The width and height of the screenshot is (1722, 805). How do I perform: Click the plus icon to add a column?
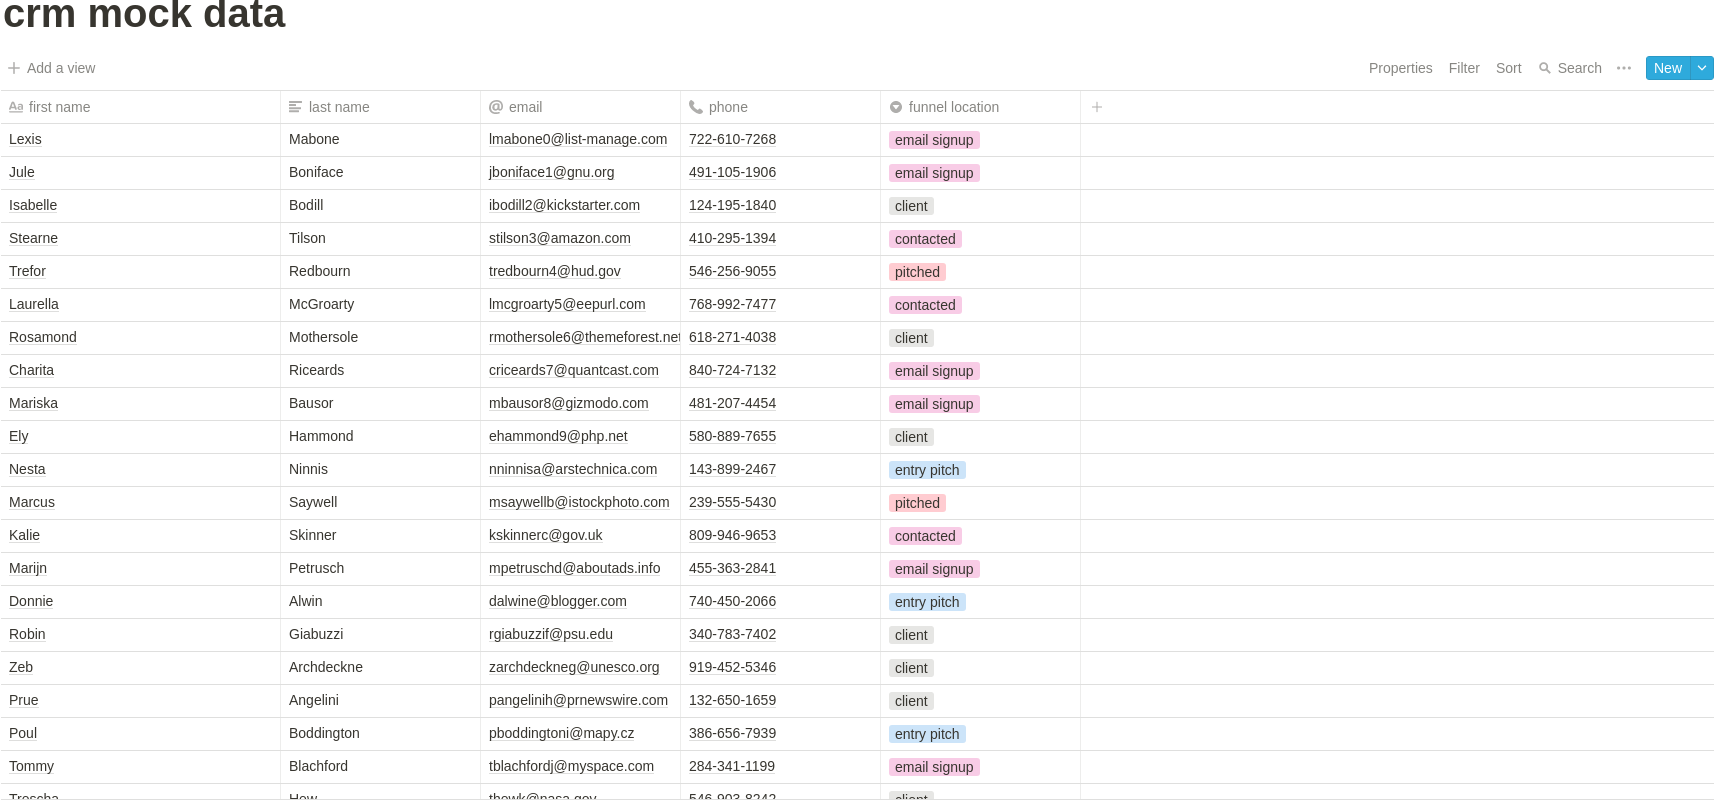[1096, 107]
